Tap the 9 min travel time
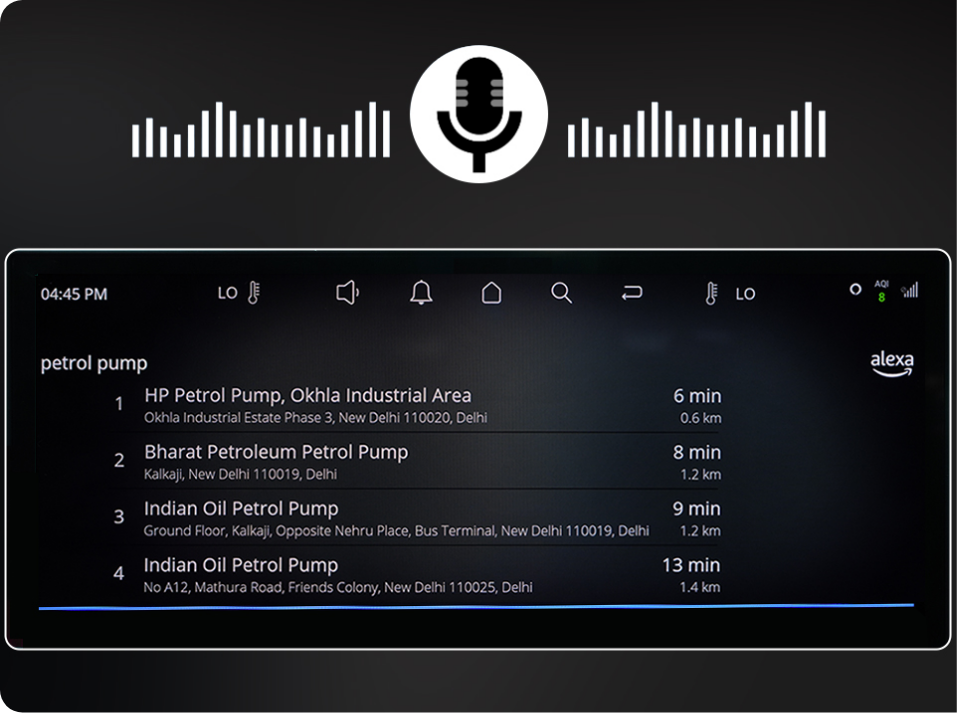 click(x=696, y=509)
